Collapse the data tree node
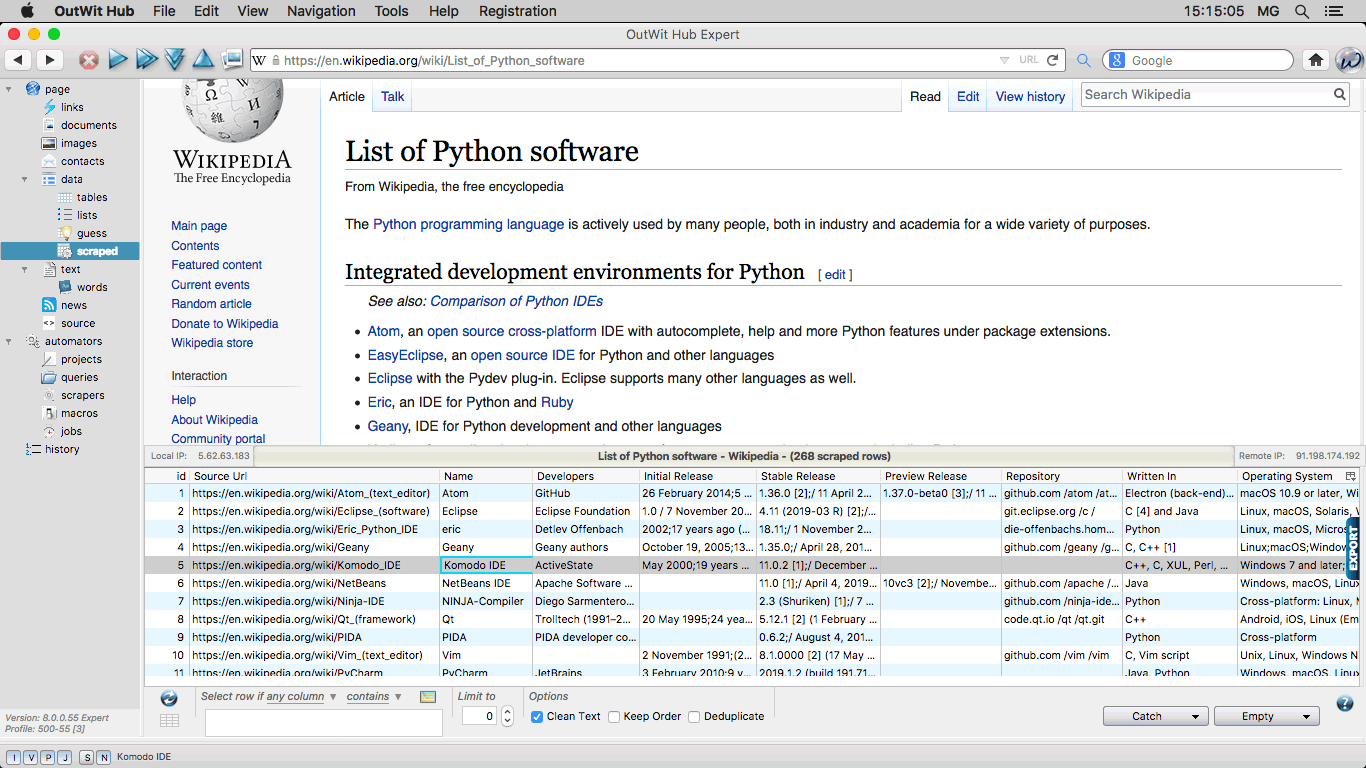This screenshot has width=1366, height=768. (25, 179)
